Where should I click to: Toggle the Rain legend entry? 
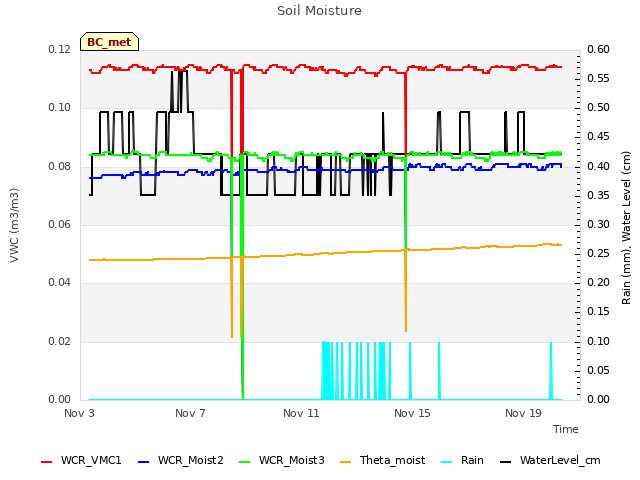coord(462,460)
